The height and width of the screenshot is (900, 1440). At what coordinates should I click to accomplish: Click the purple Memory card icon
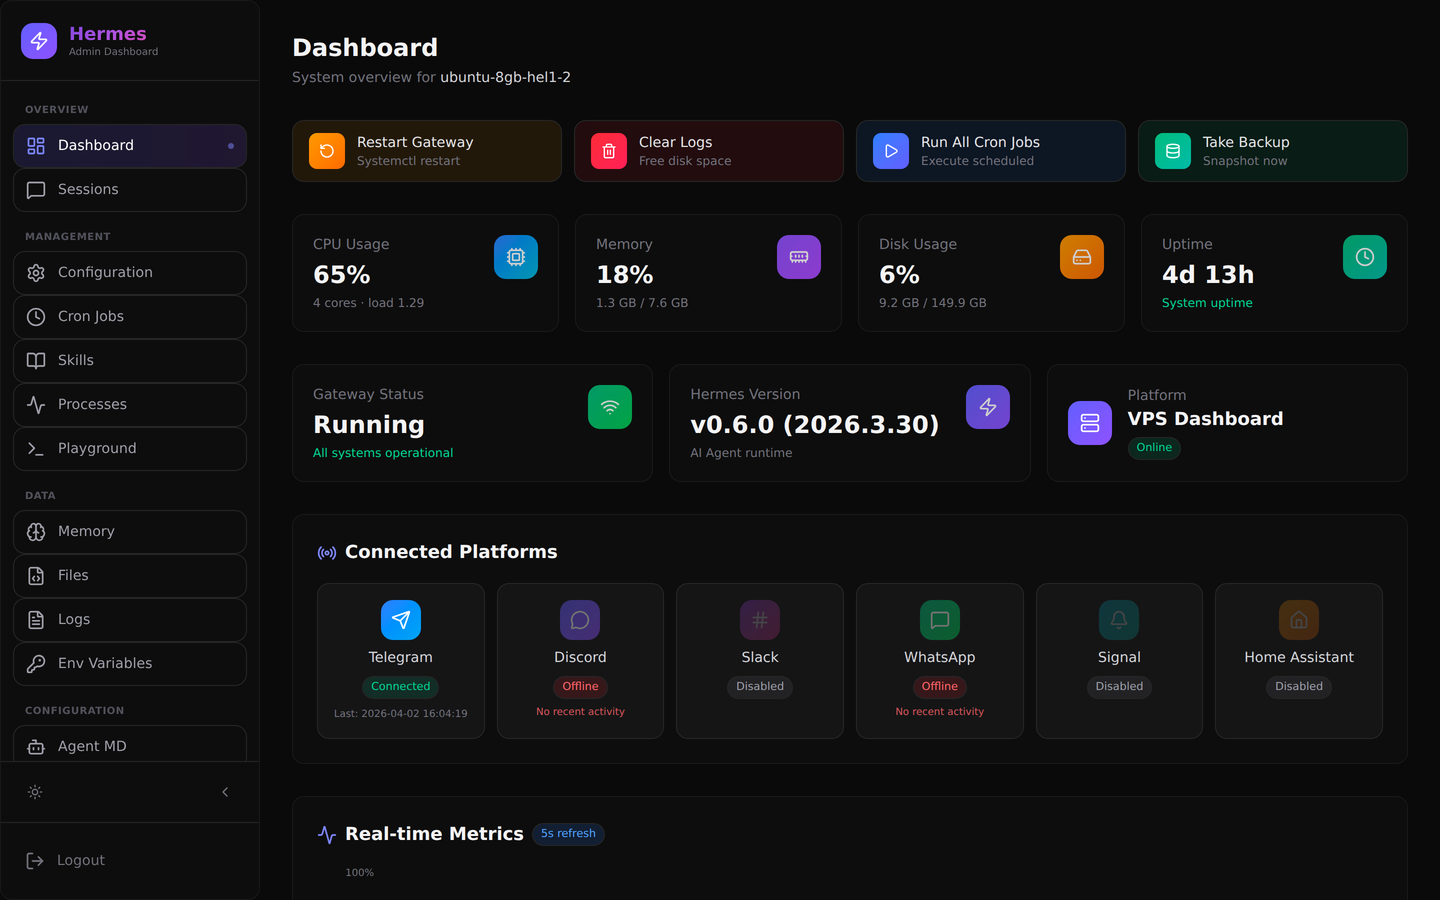coord(799,257)
